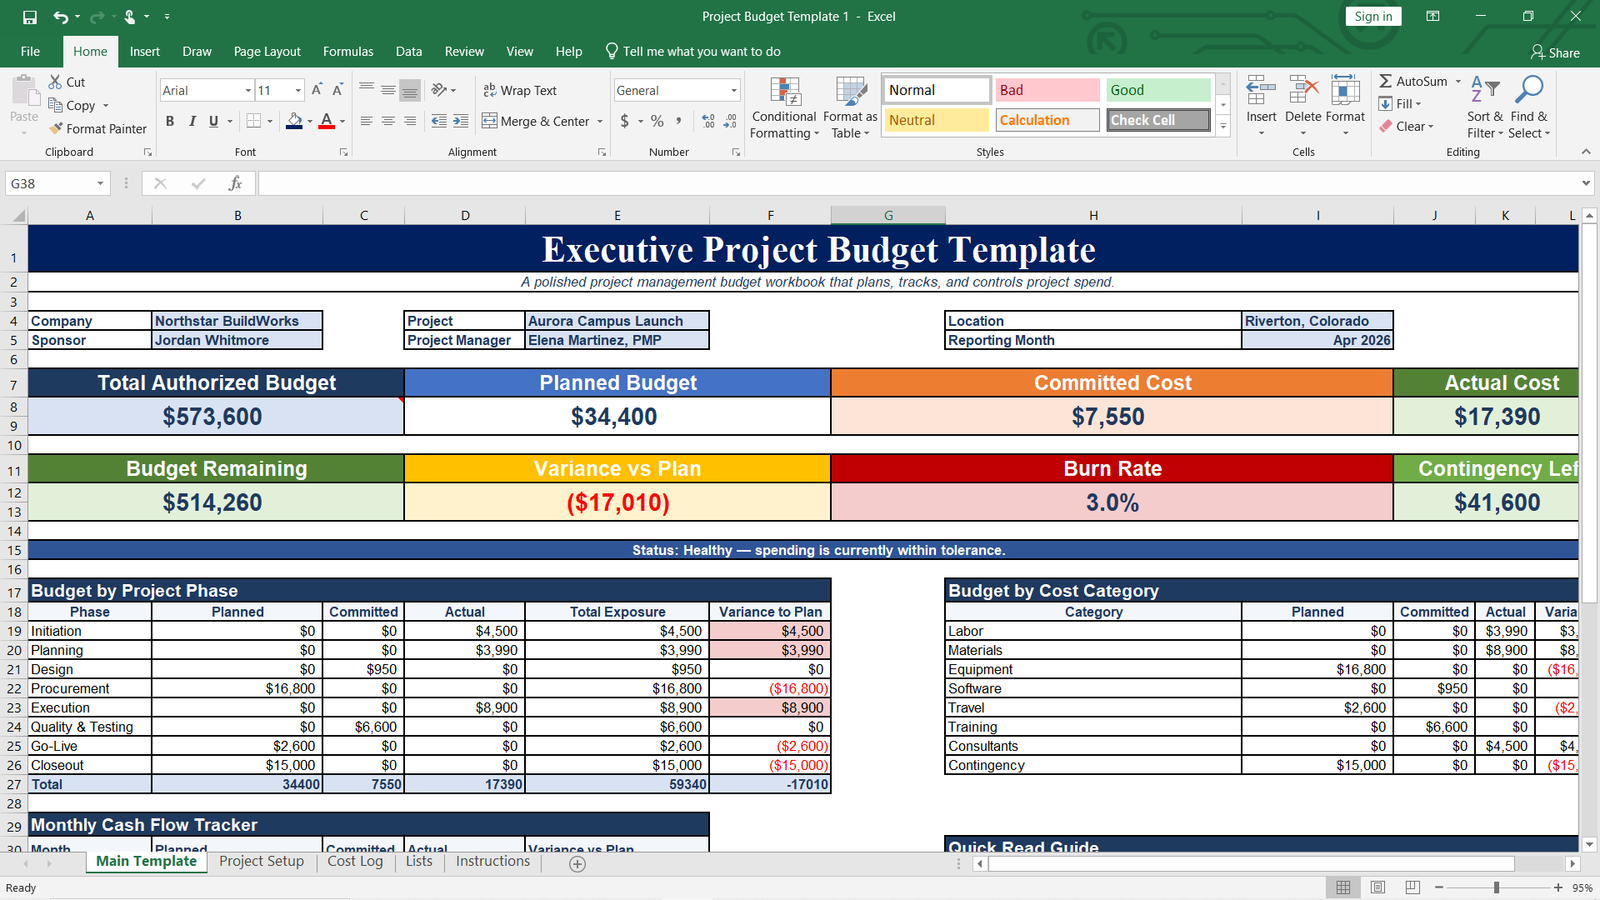The width and height of the screenshot is (1600, 900).
Task: Switch to Page Layout view in status bar
Action: (1378, 888)
